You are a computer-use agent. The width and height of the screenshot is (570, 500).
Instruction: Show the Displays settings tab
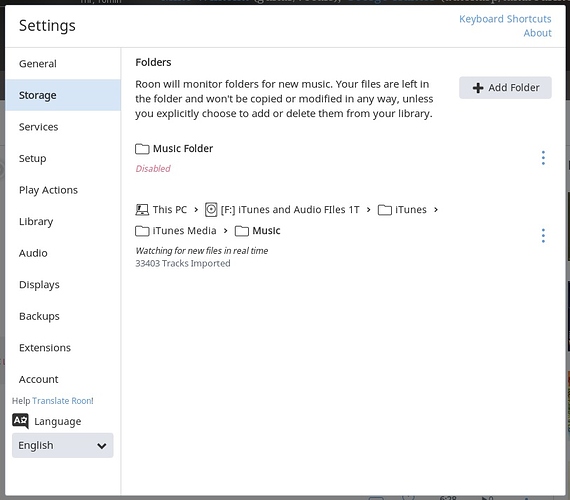click(63, 285)
